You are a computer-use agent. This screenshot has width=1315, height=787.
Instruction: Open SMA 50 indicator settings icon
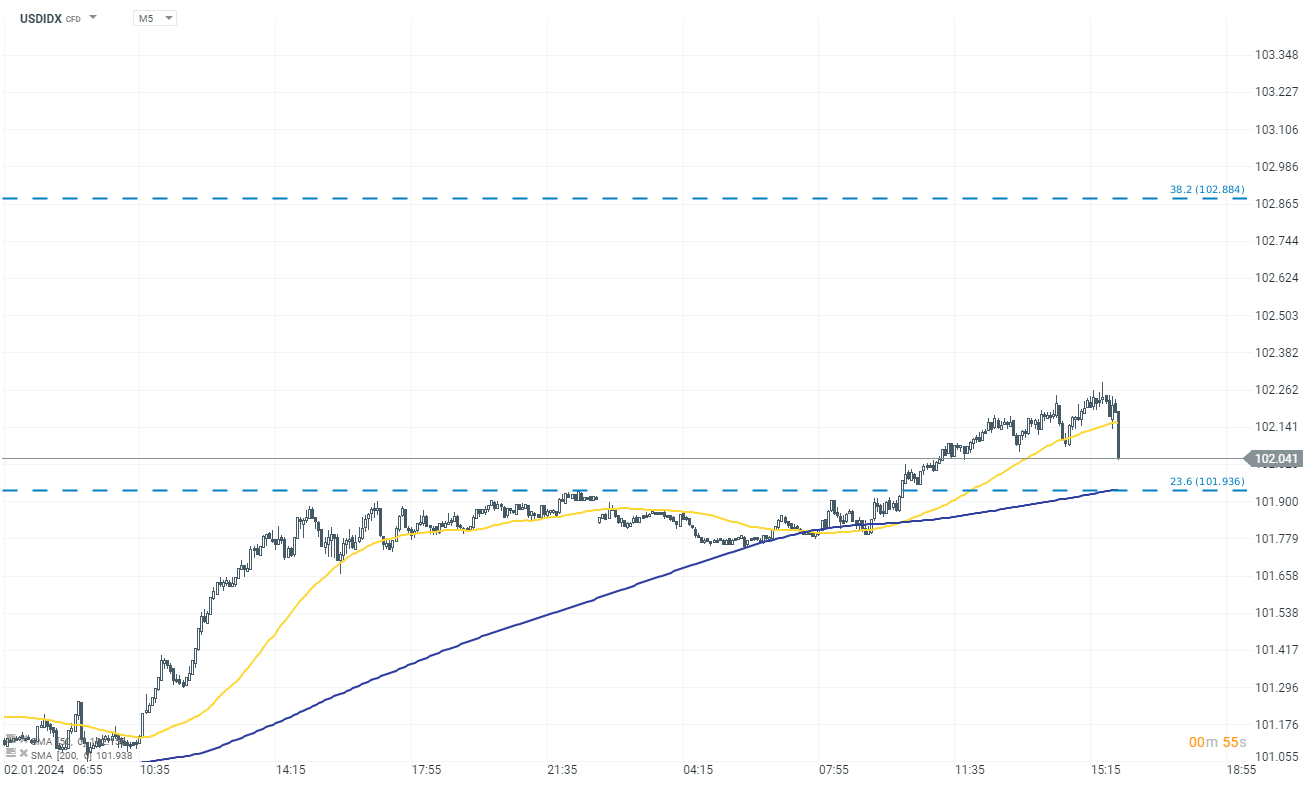11,741
